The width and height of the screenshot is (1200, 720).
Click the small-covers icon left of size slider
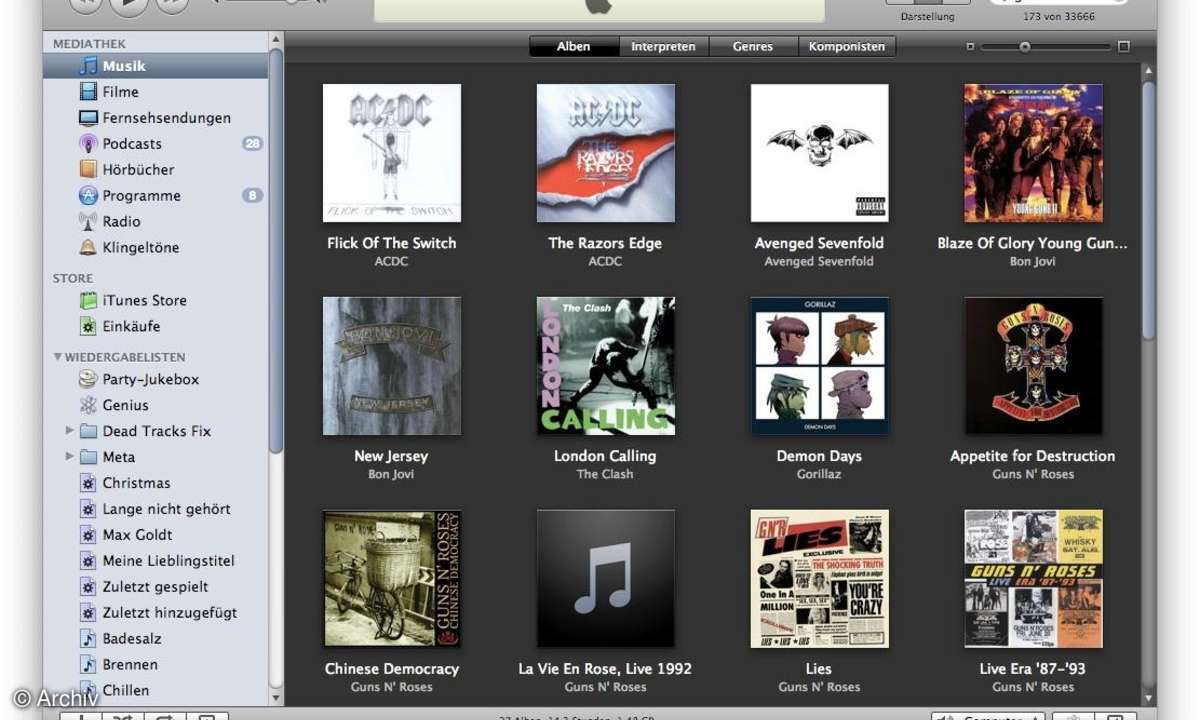coord(969,47)
